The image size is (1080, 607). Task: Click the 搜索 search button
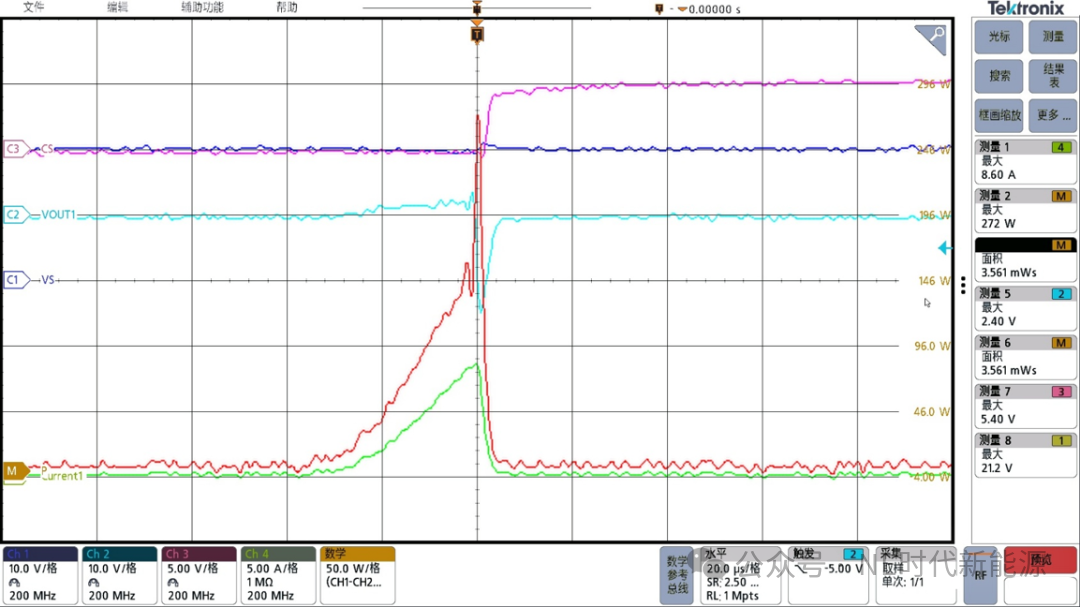coord(999,76)
